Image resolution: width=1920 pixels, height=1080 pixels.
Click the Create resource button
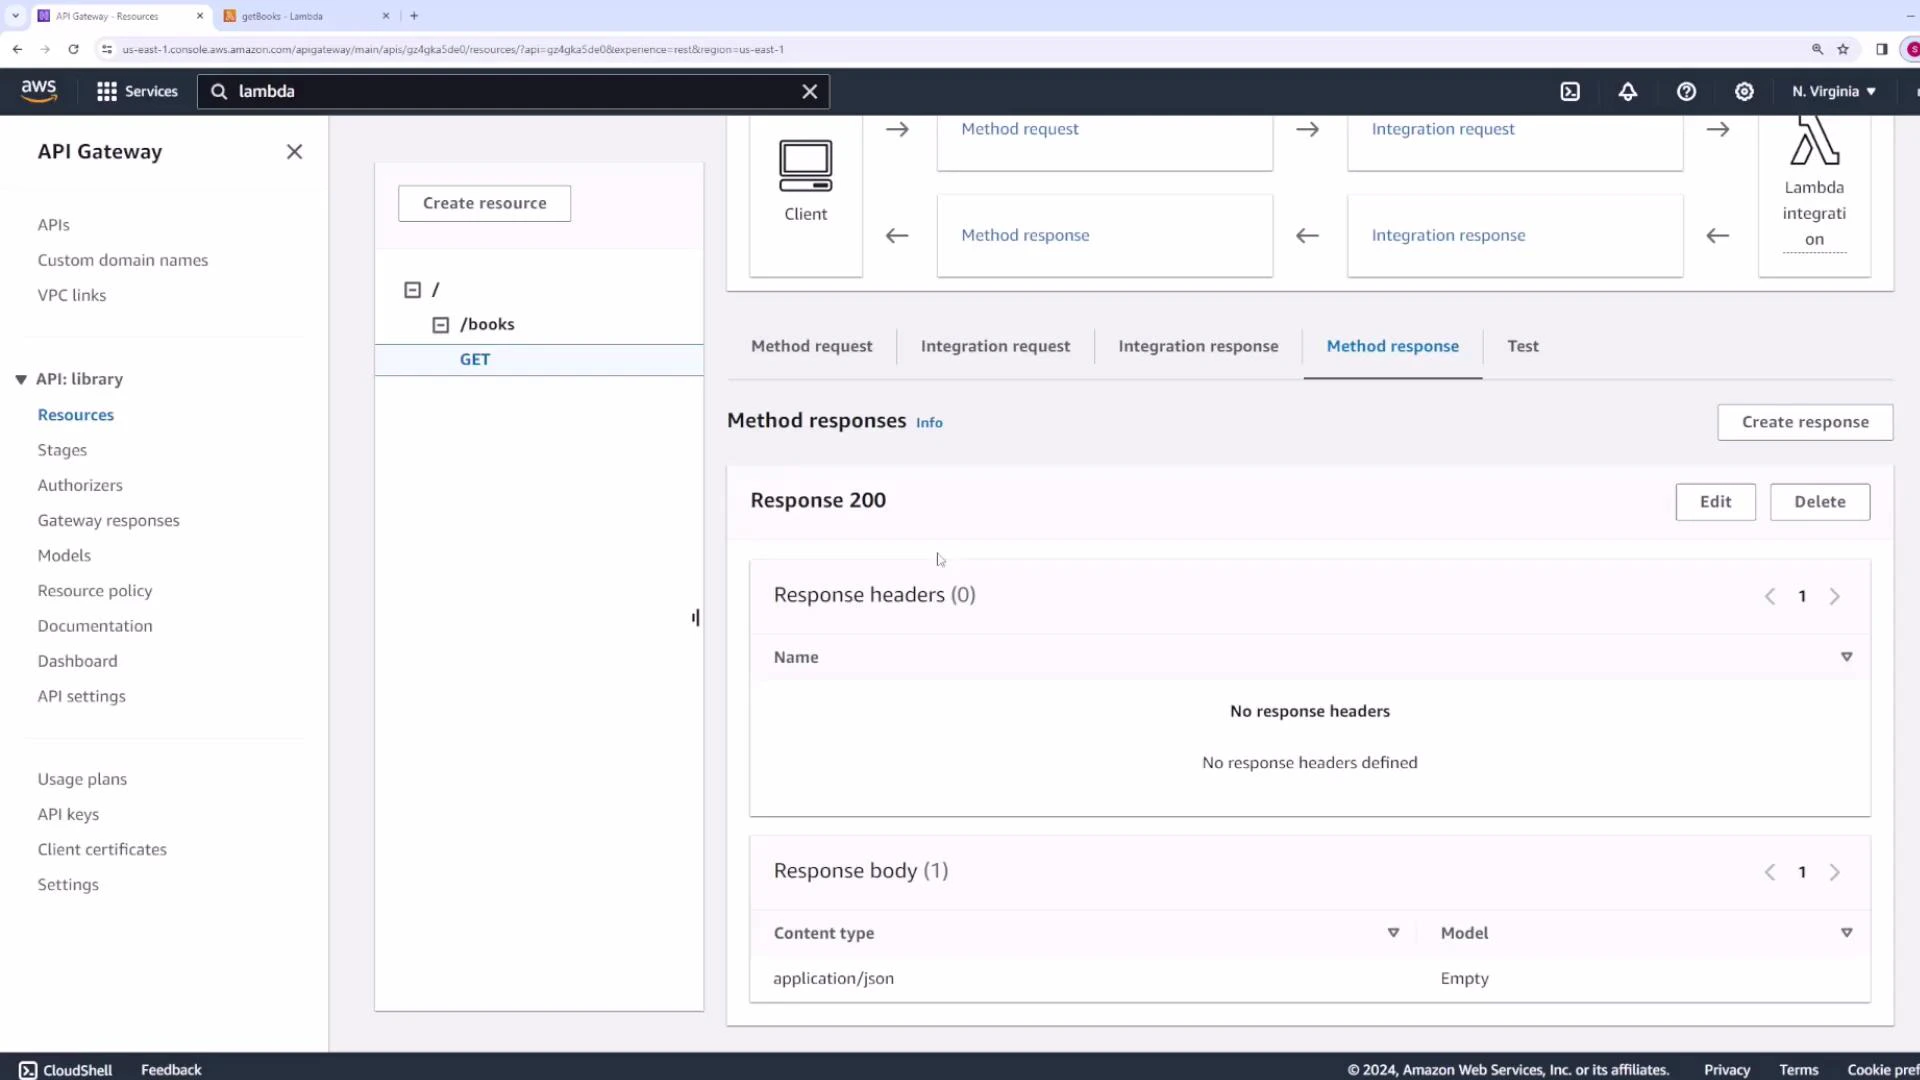484,203
